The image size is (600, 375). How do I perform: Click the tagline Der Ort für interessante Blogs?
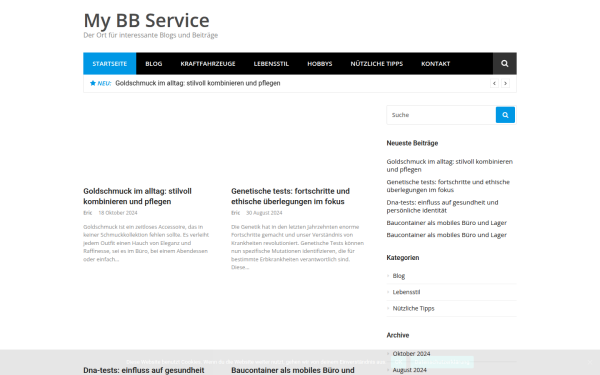(x=151, y=35)
